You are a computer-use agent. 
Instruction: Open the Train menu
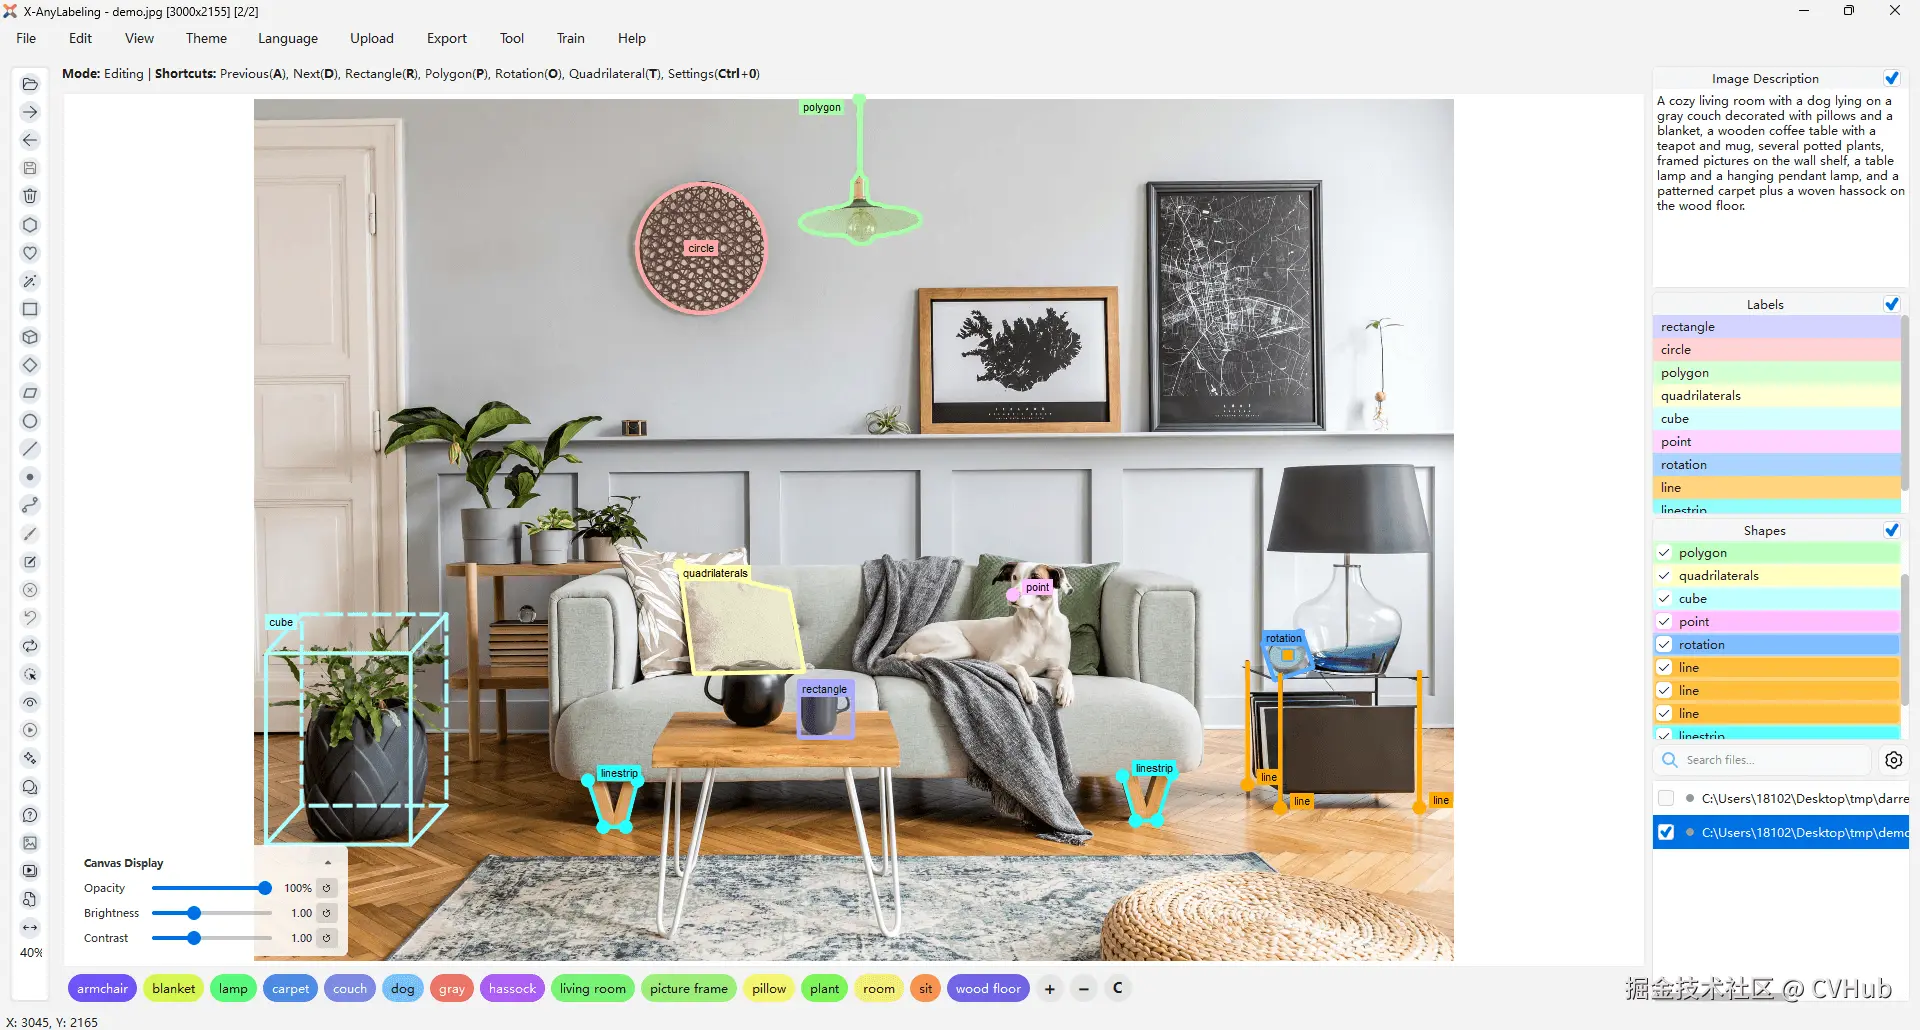(570, 38)
